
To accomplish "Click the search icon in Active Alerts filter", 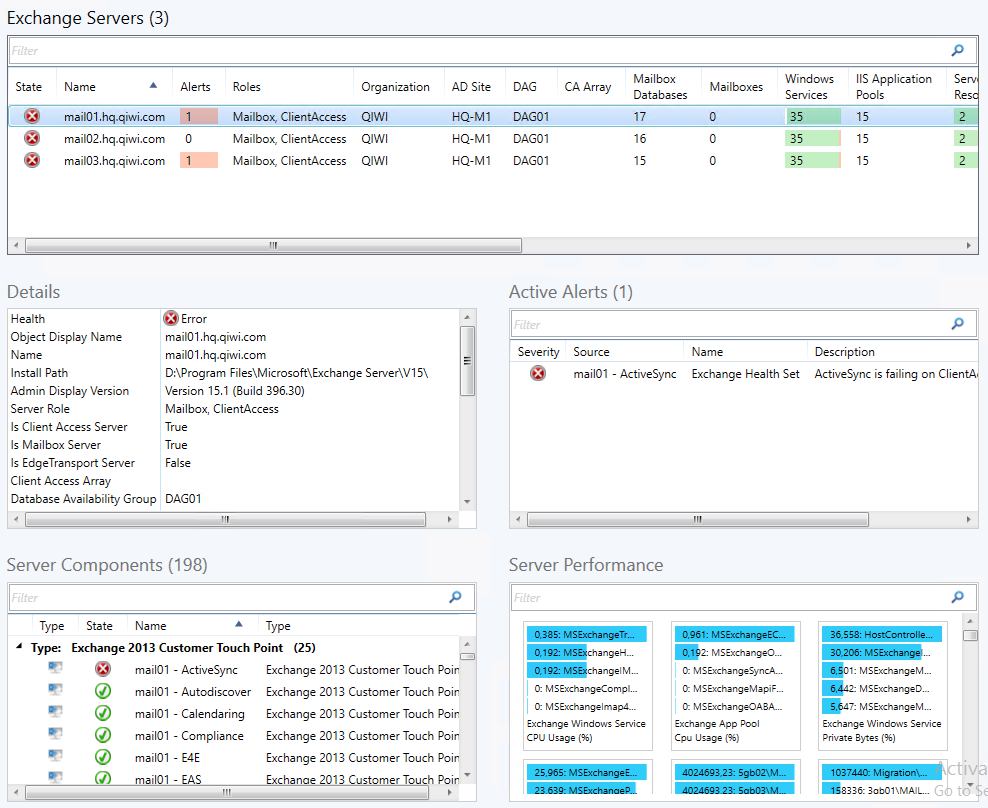I will tap(957, 324).
